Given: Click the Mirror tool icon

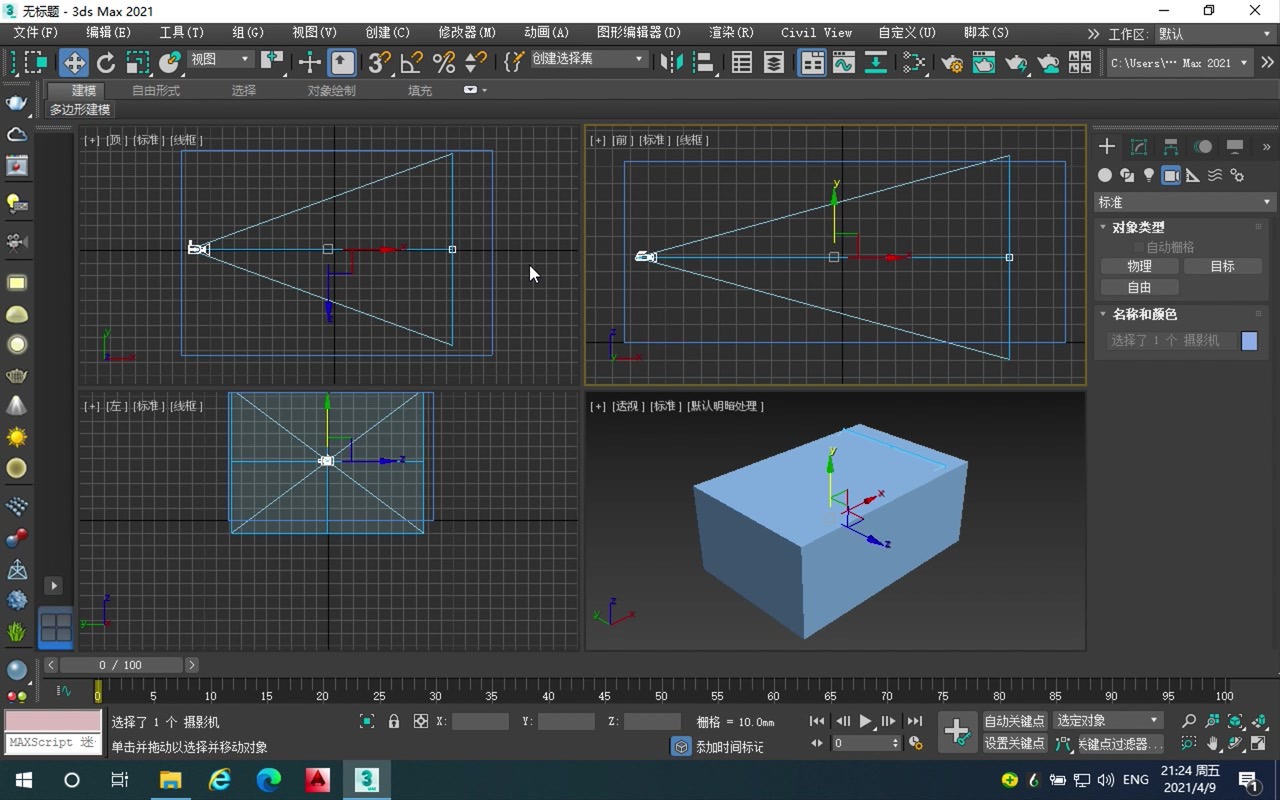Looking at the screenshot, I should [x=671, y=62].
